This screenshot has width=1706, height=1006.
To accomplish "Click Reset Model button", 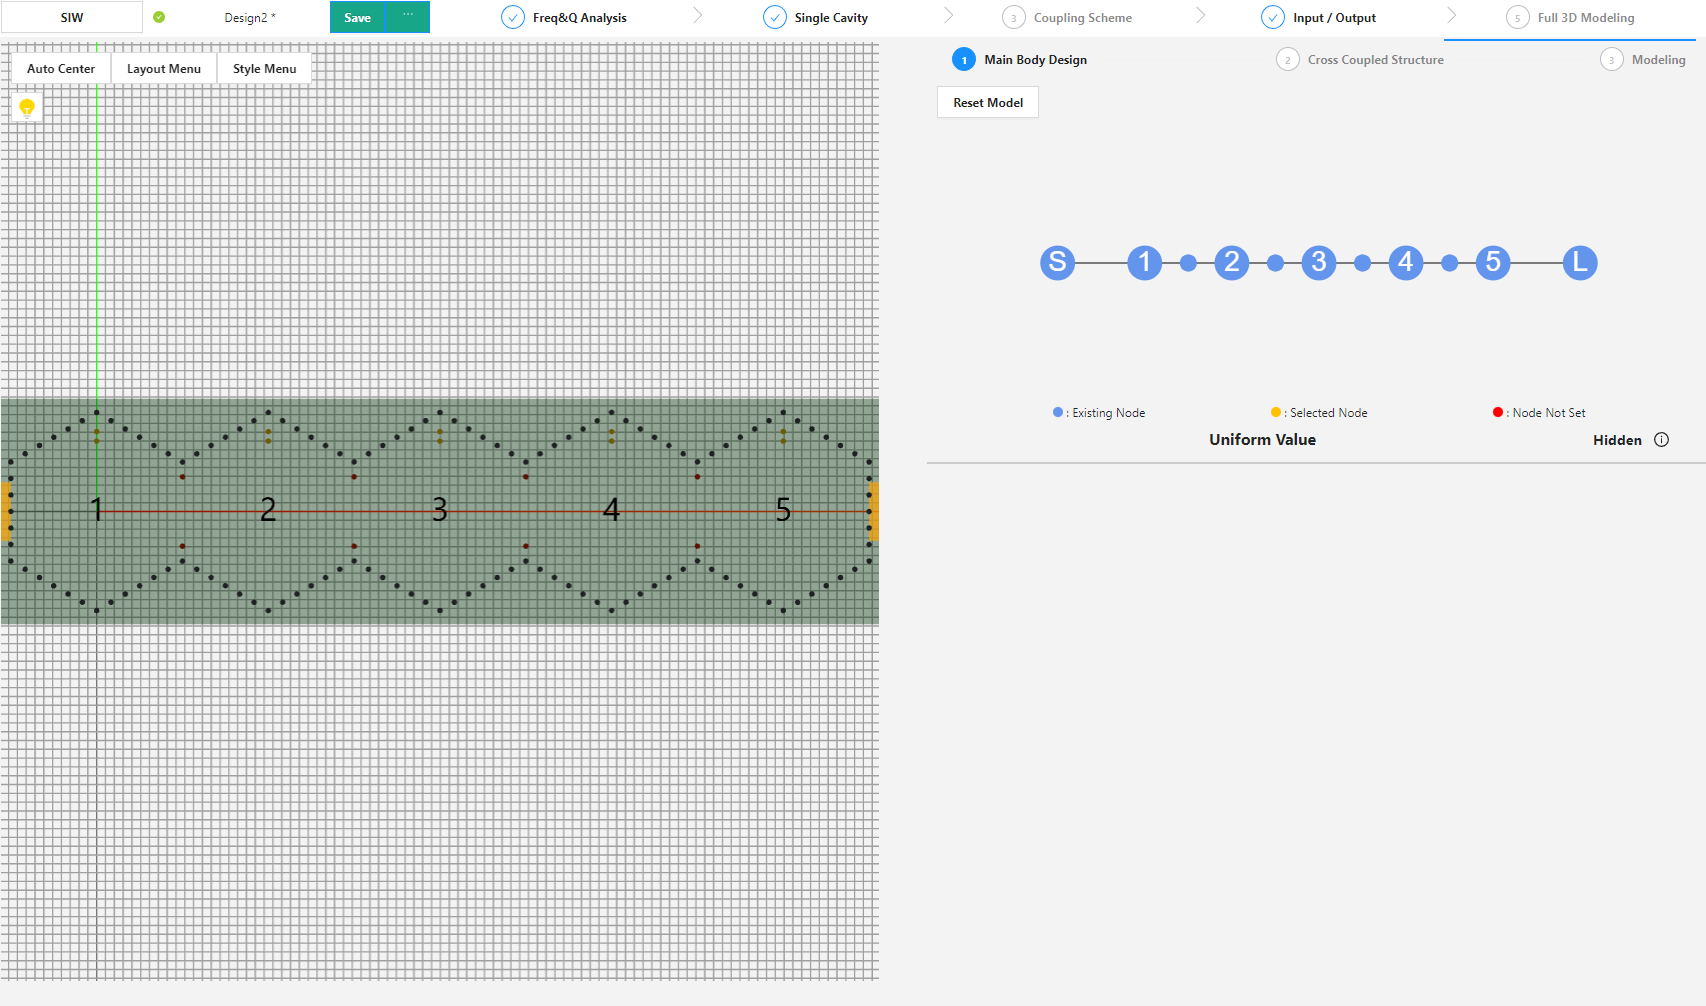I will [x=988, y=102].
